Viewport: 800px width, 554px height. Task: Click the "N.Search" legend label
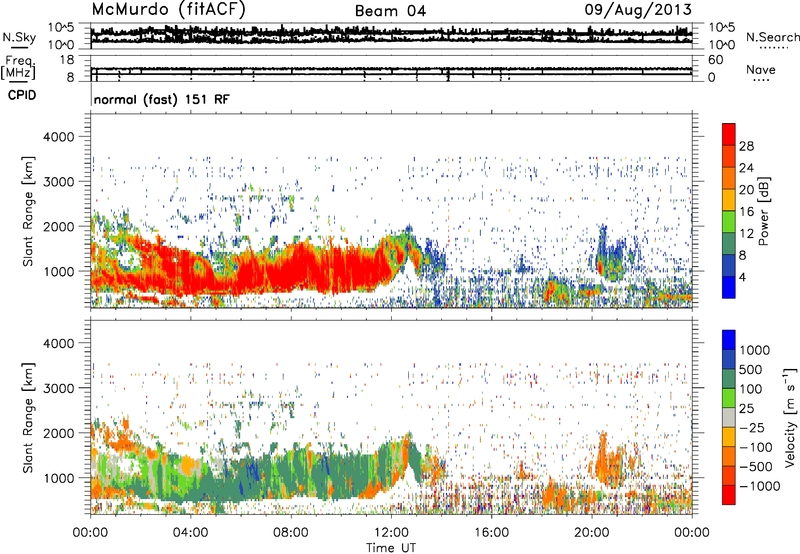point(772,37)
